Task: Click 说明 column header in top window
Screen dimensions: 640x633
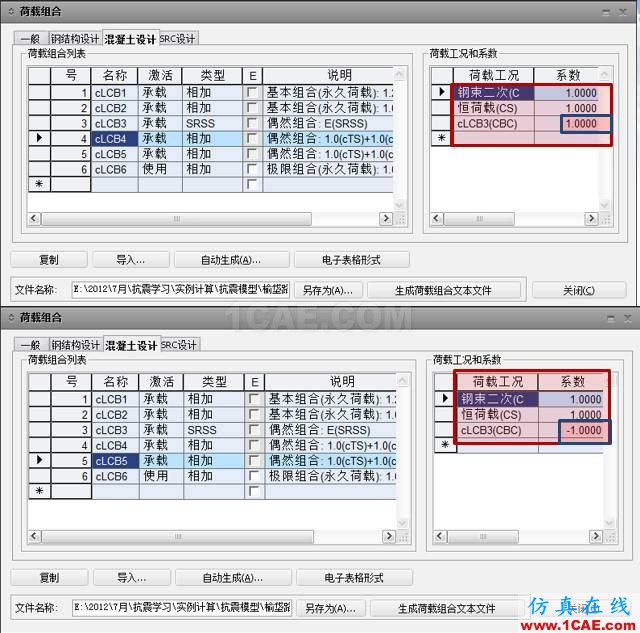Action: (329, 76)
